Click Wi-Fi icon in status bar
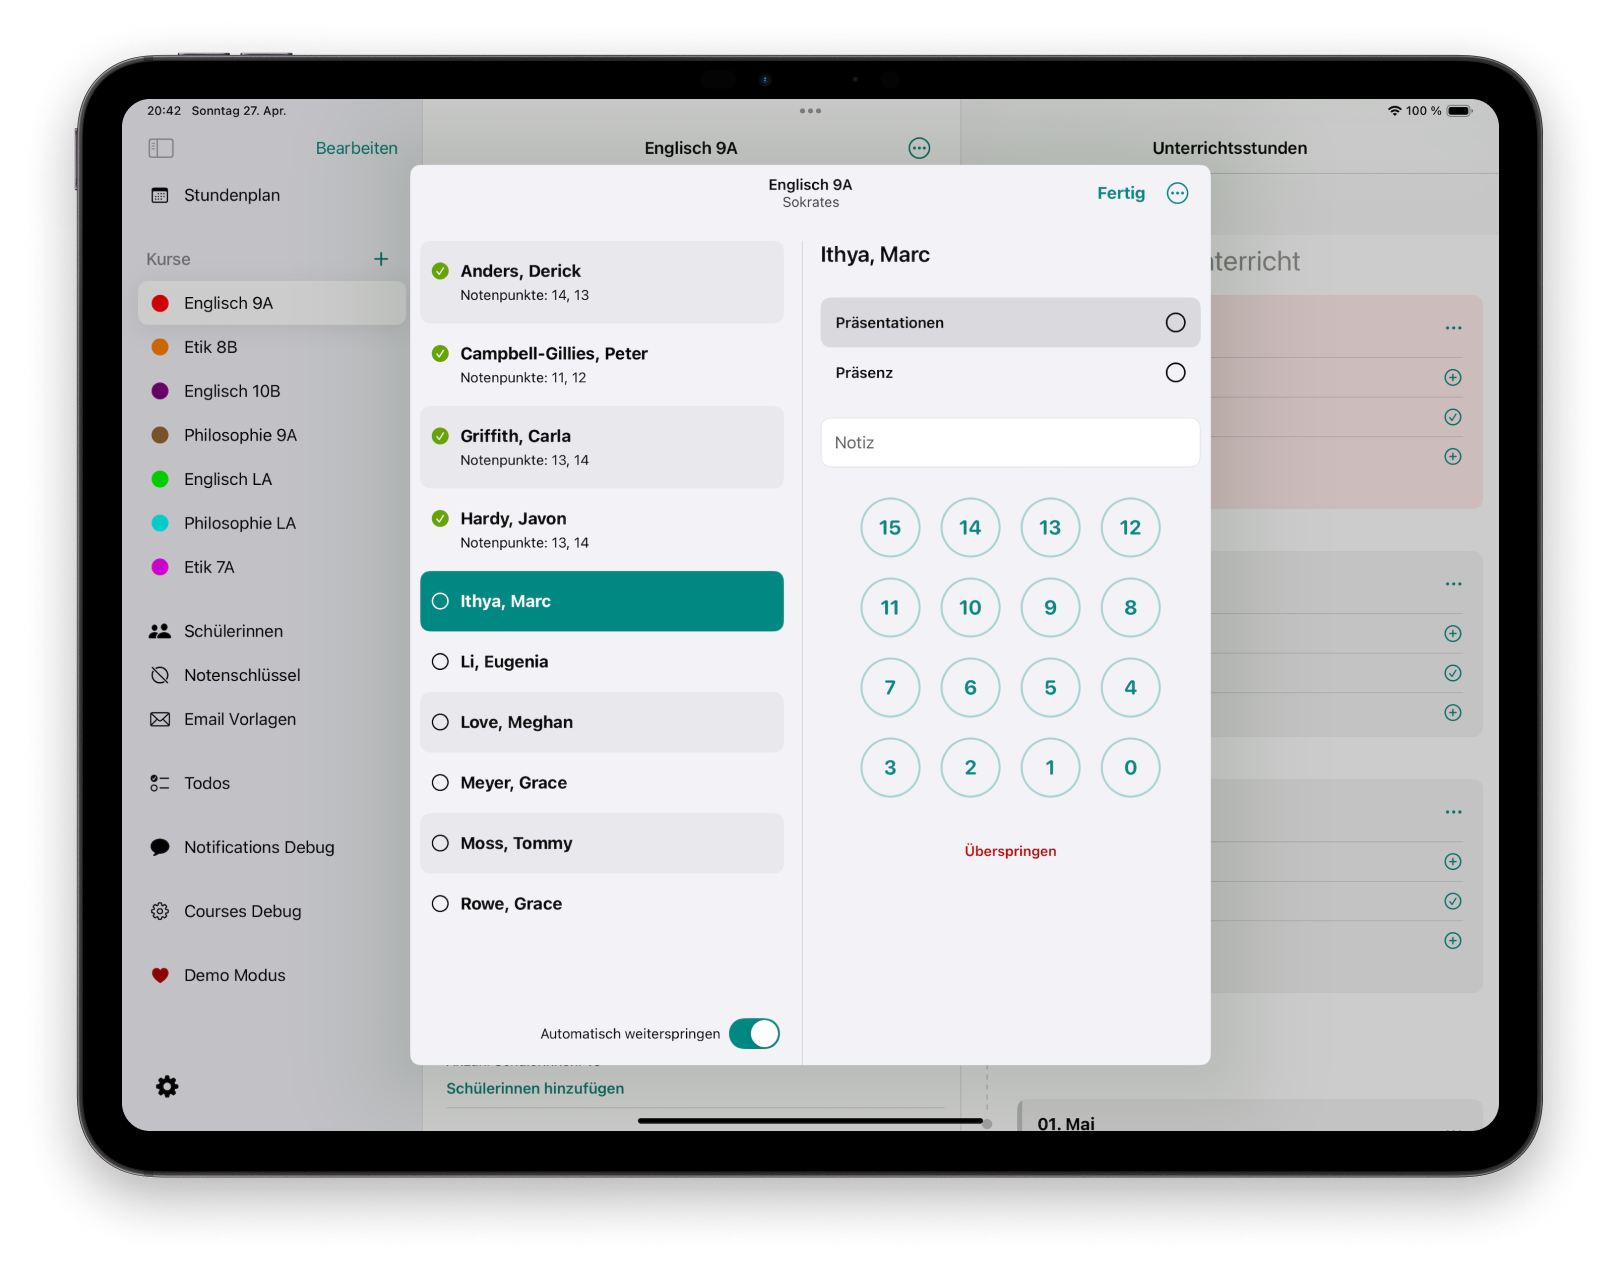1620x1270 pixels. [1394, 111]
